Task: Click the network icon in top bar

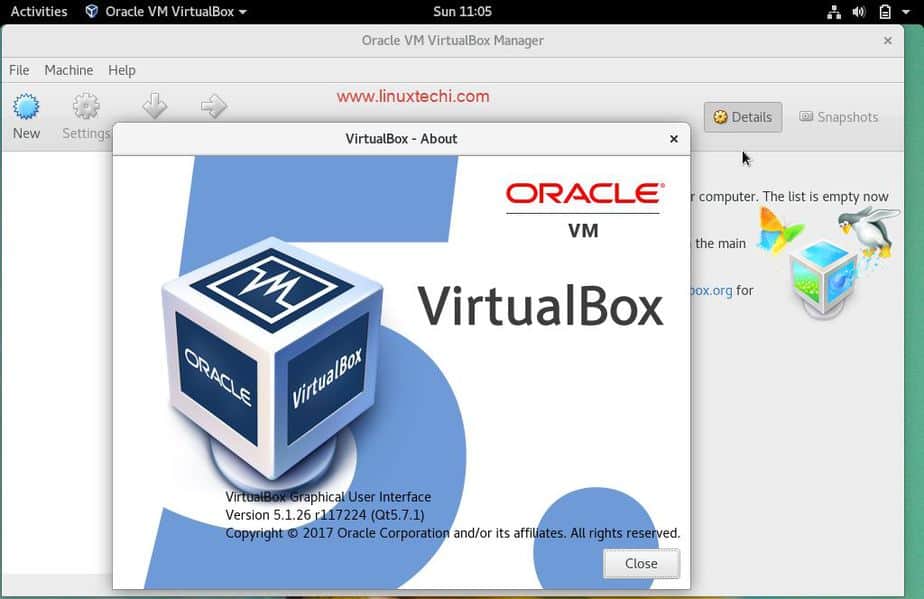Action: click(834, 12)
